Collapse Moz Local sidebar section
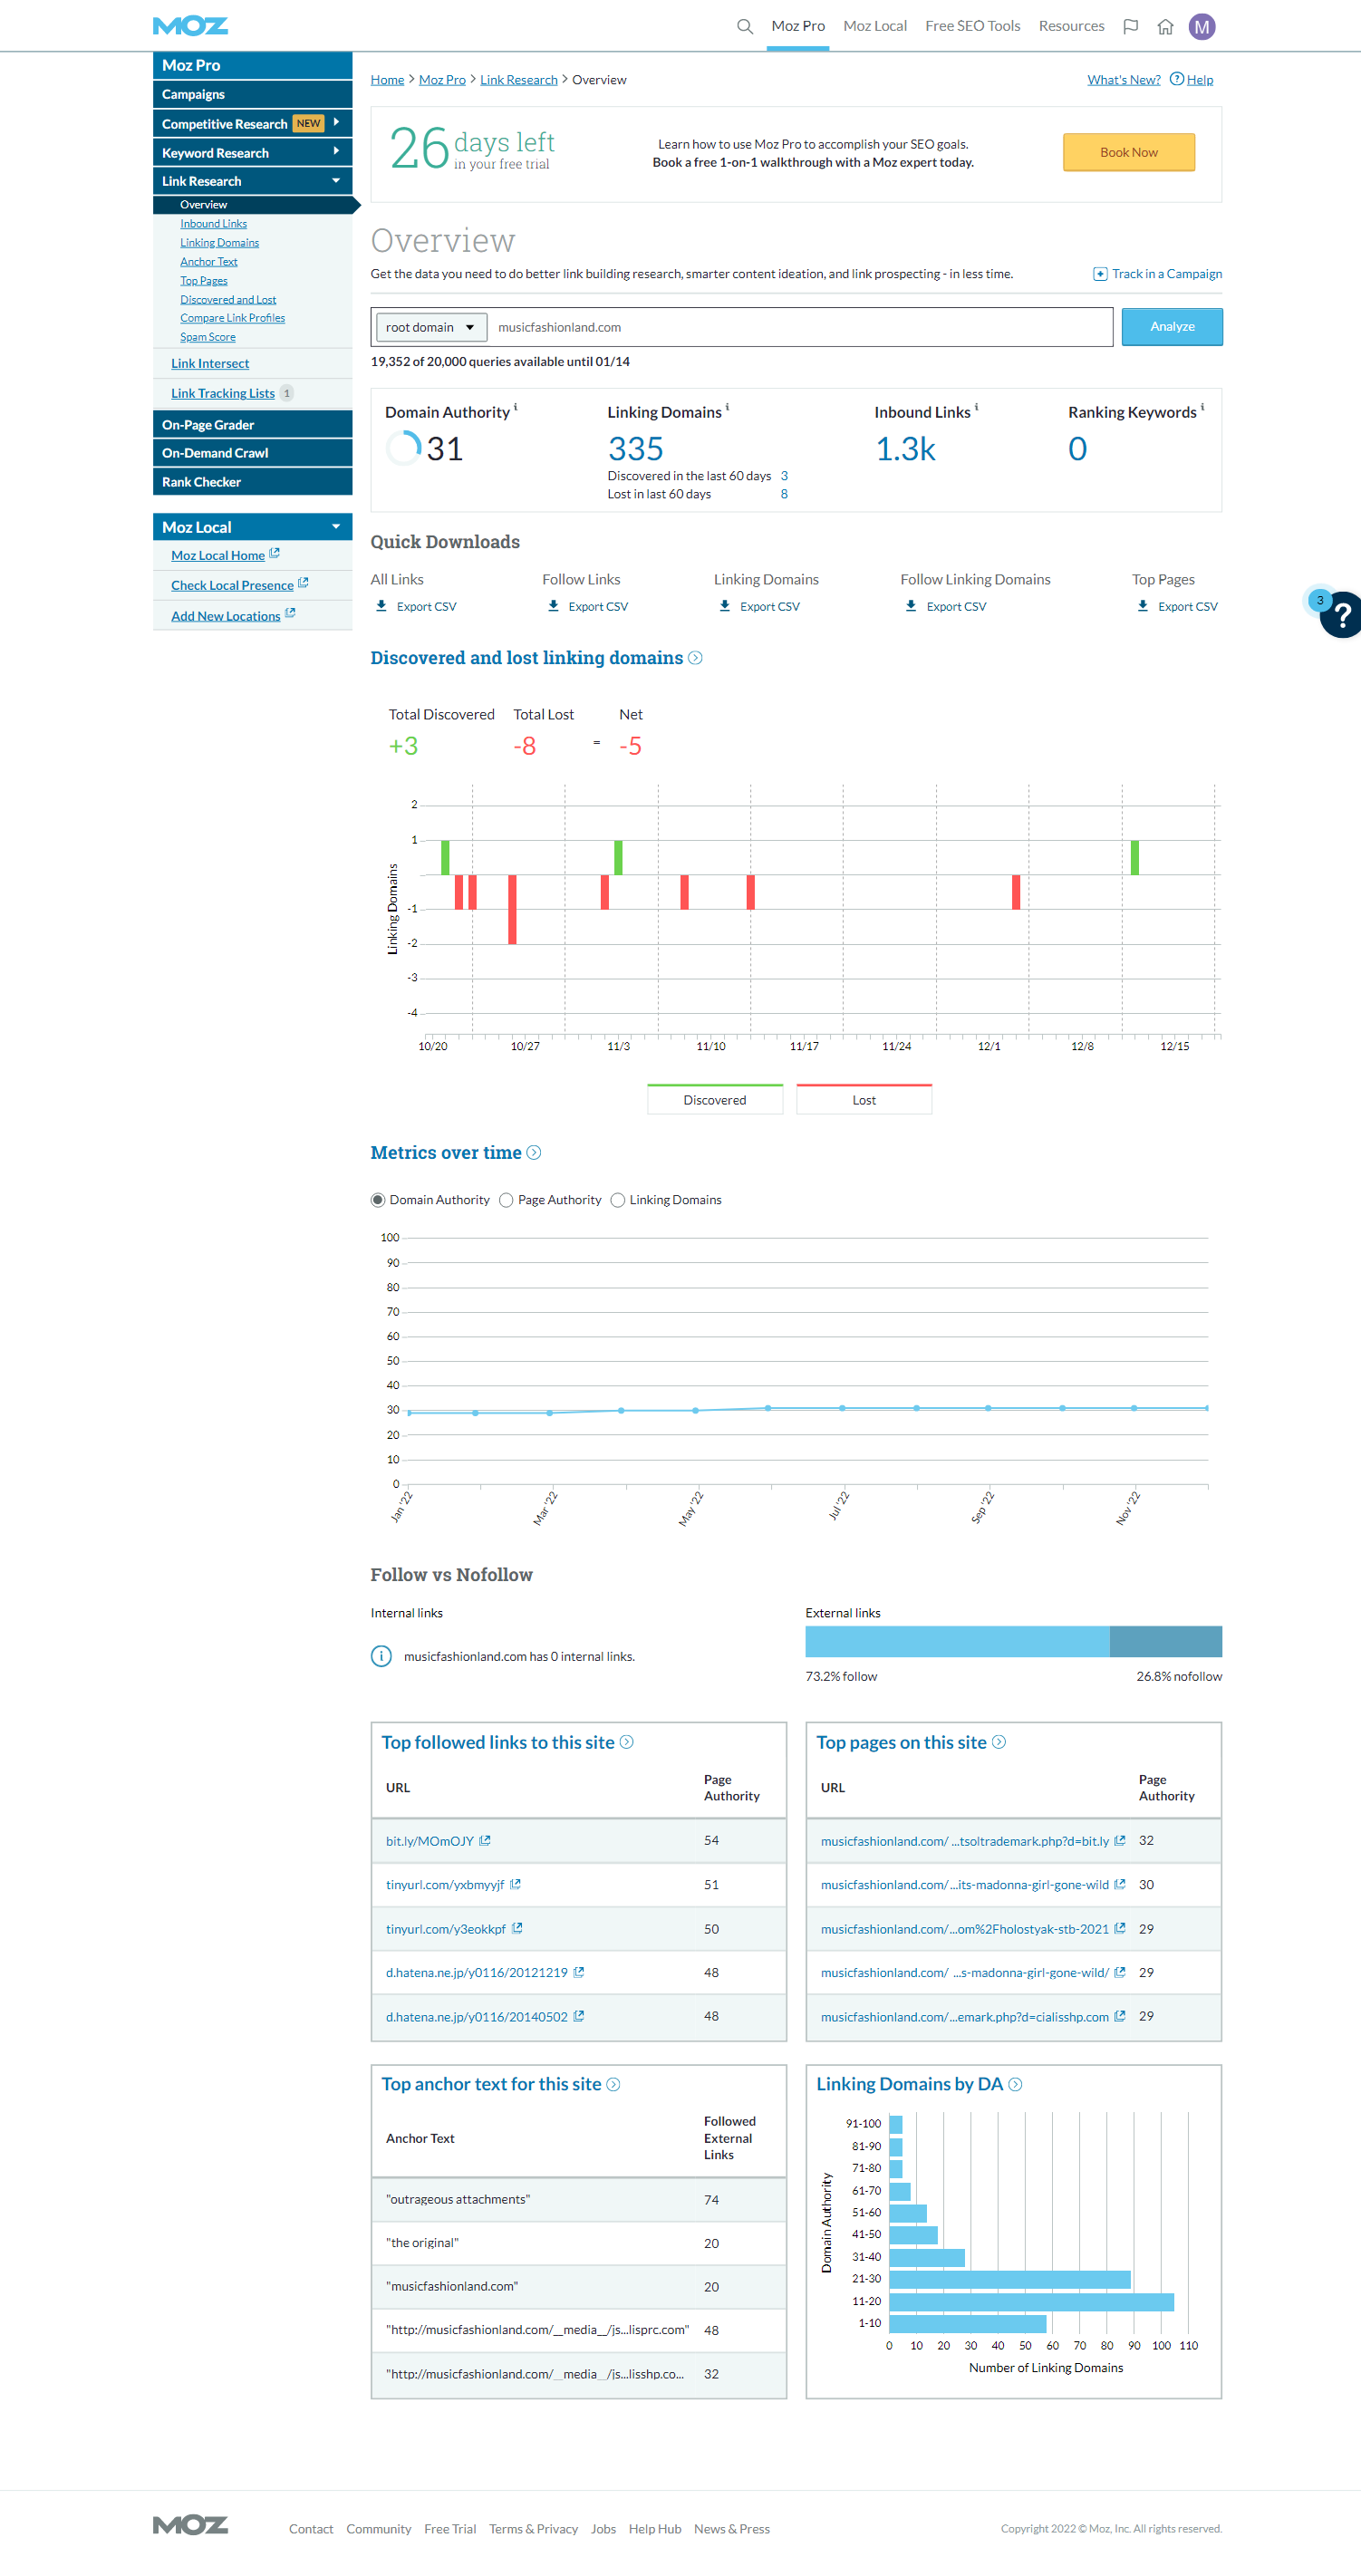The height and width of the screenshot is (2576, 1361). (x=336, y=526)
